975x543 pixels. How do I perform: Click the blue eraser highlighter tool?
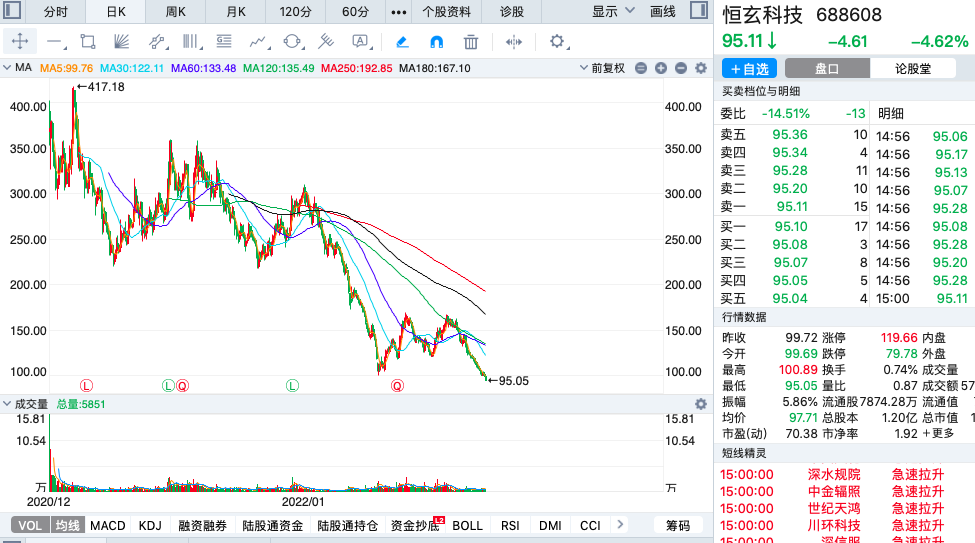tap(402, 42)
